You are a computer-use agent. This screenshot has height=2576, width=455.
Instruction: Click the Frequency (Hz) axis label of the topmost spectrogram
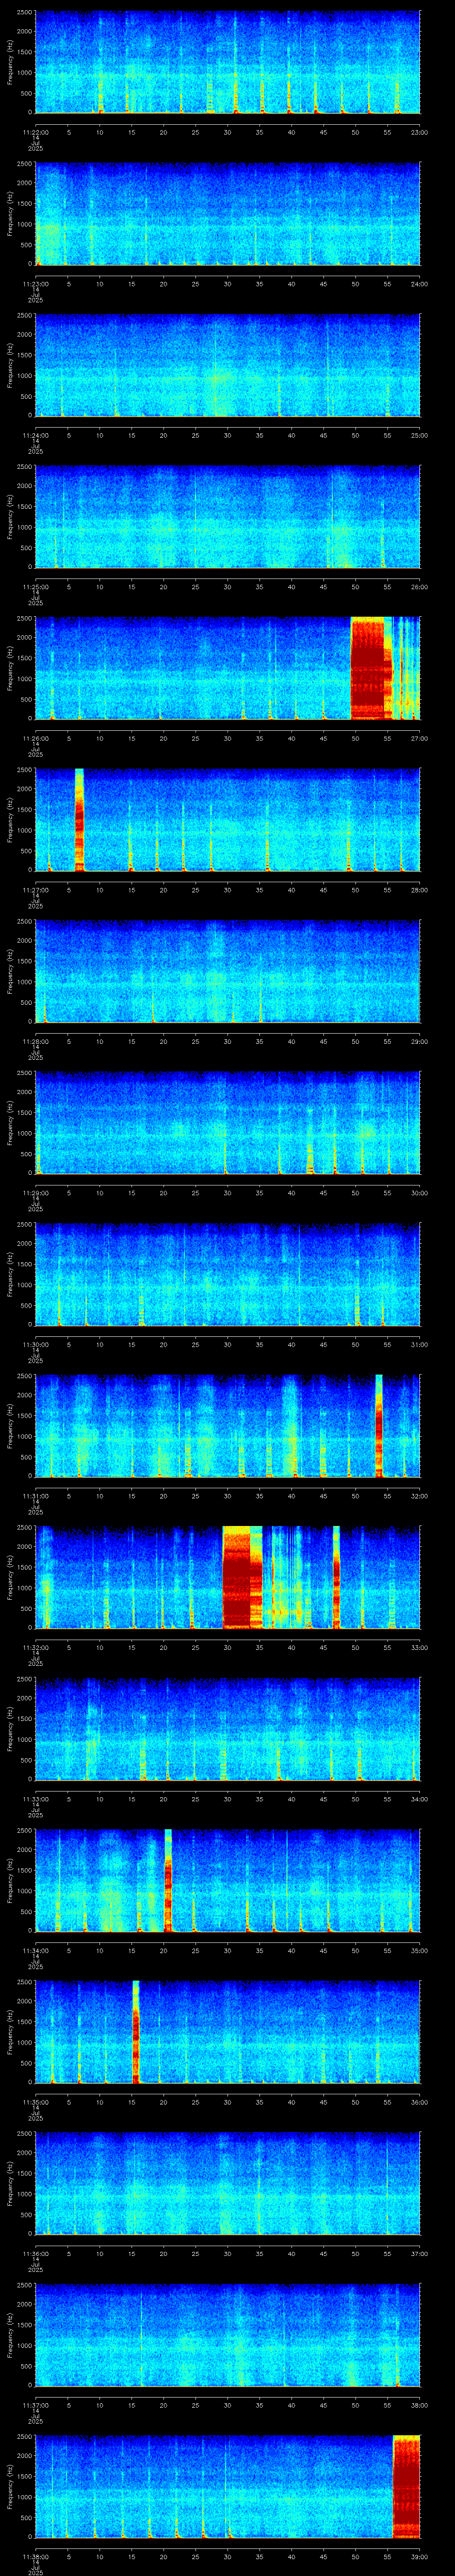[x=10, y=62]
